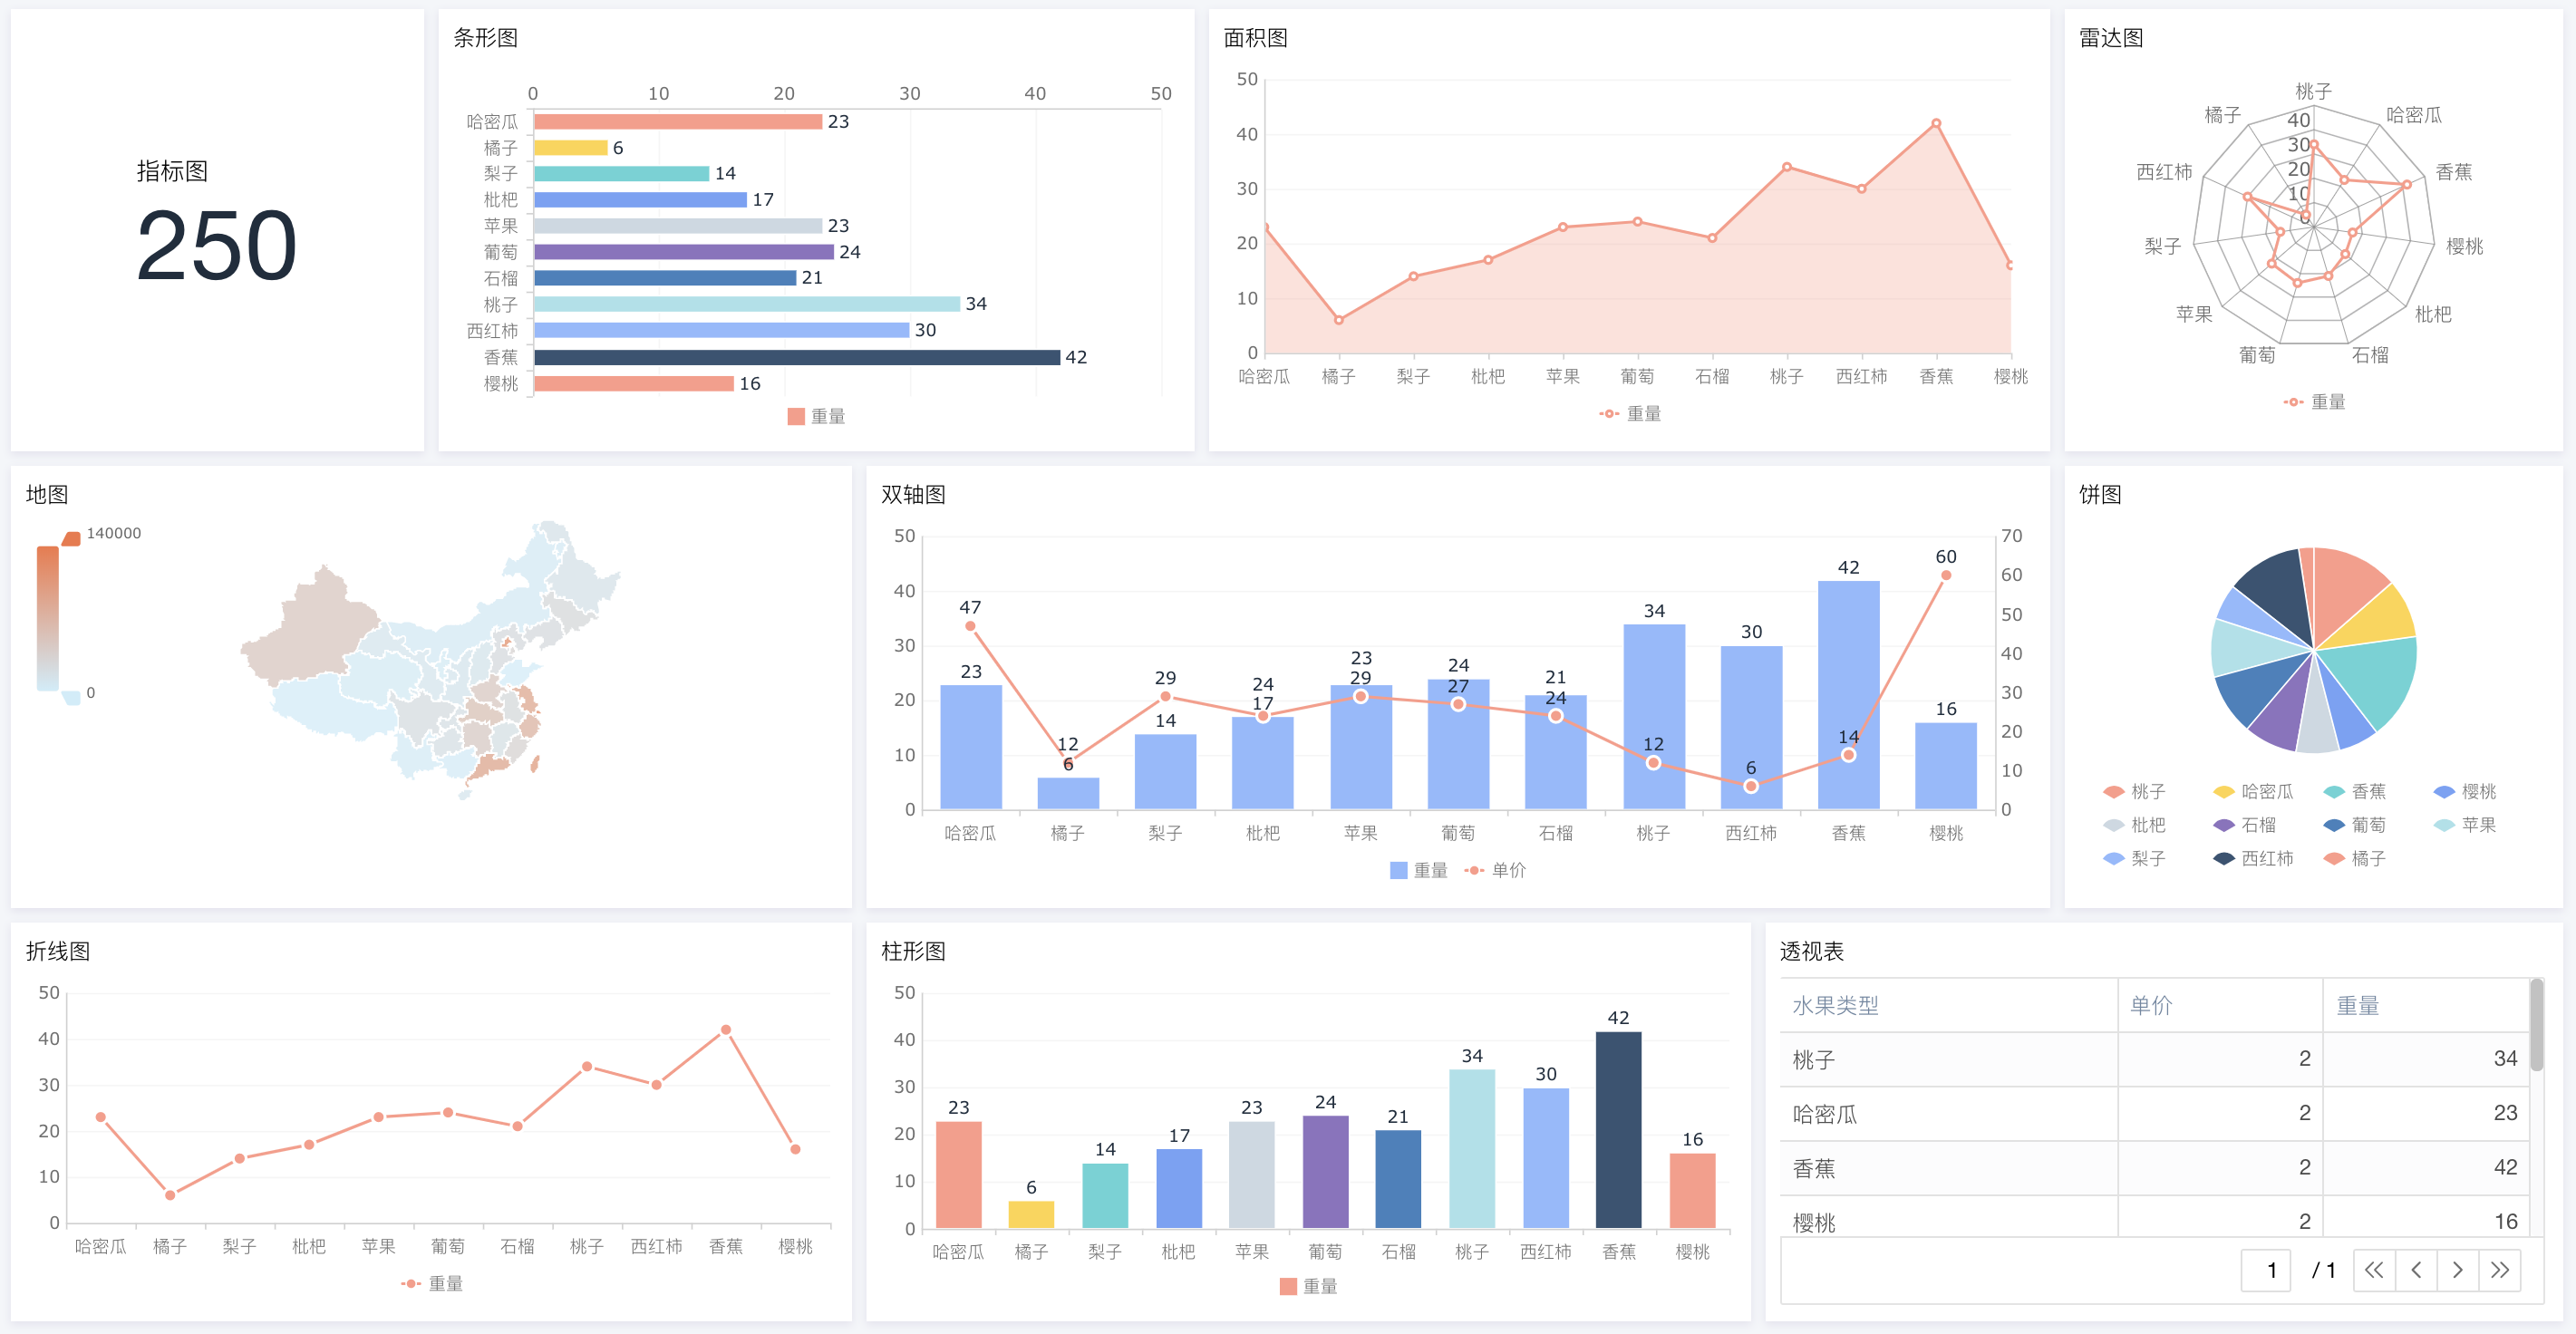Click the map color scale top handle

coord(71,540)
